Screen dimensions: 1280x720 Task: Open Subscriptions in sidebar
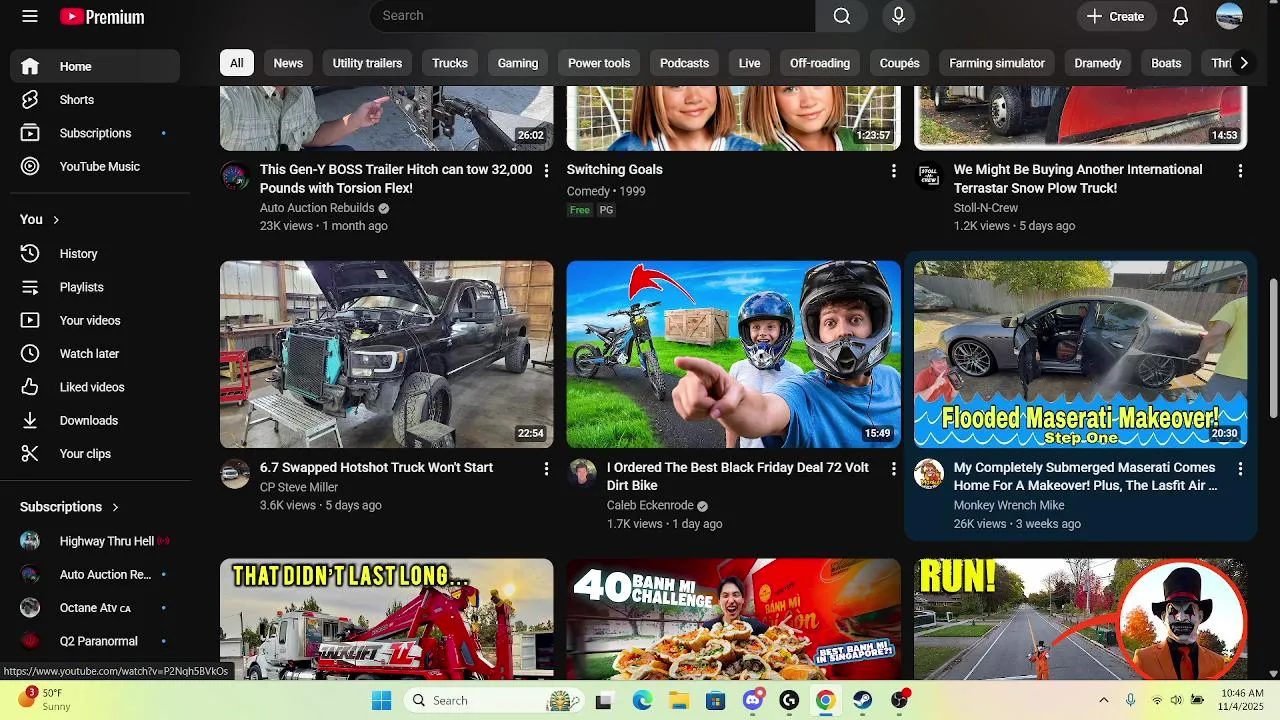(x=95, y=133)
